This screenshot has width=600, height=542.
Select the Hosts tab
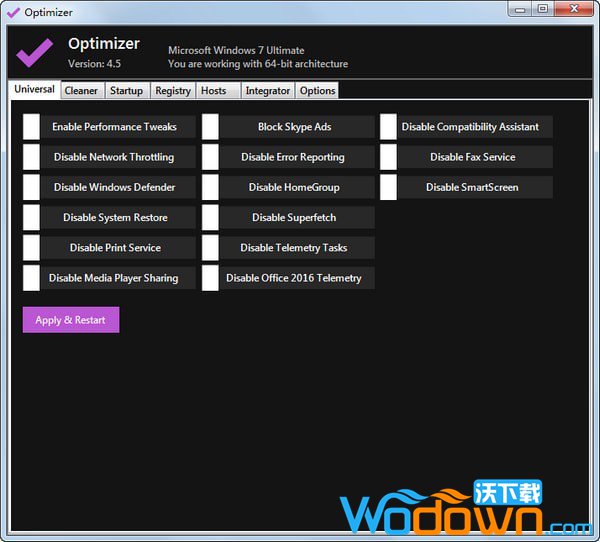click(x=218, y=91)
